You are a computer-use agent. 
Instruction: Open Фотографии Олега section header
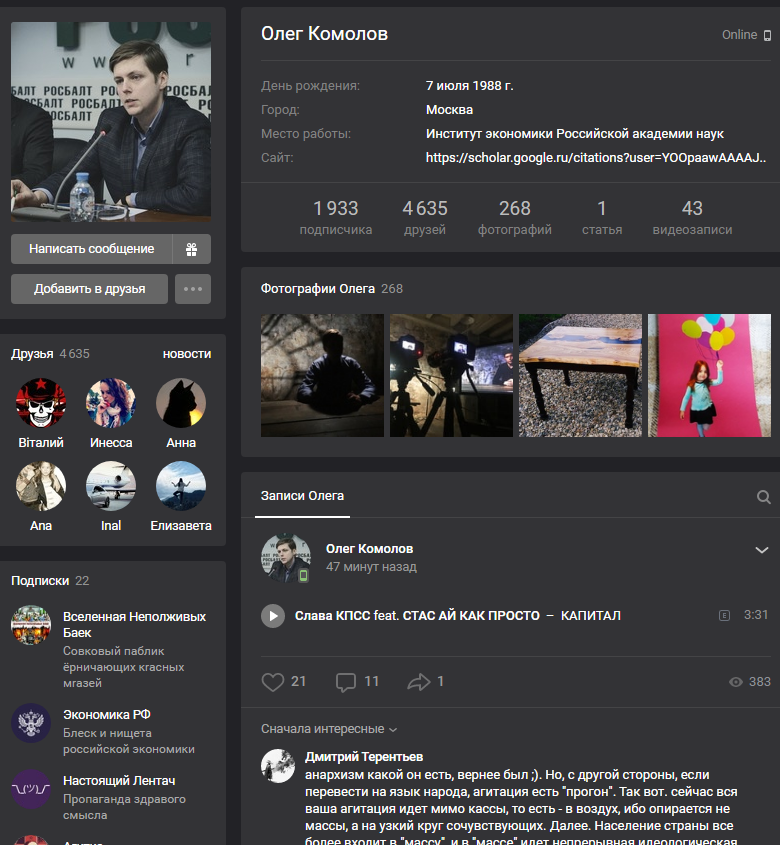(x=318, y=289)
